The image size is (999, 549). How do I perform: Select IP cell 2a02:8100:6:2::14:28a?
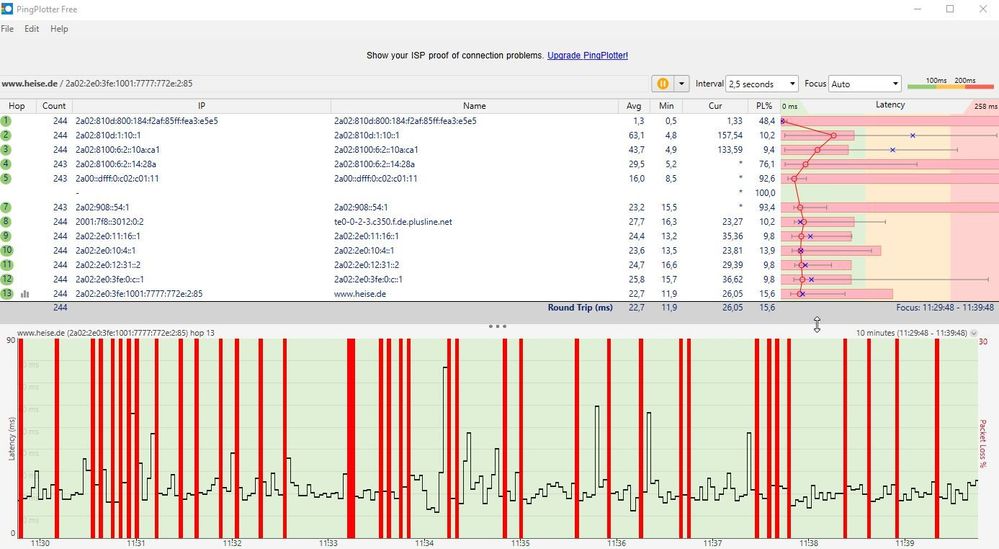pos(118,164)
